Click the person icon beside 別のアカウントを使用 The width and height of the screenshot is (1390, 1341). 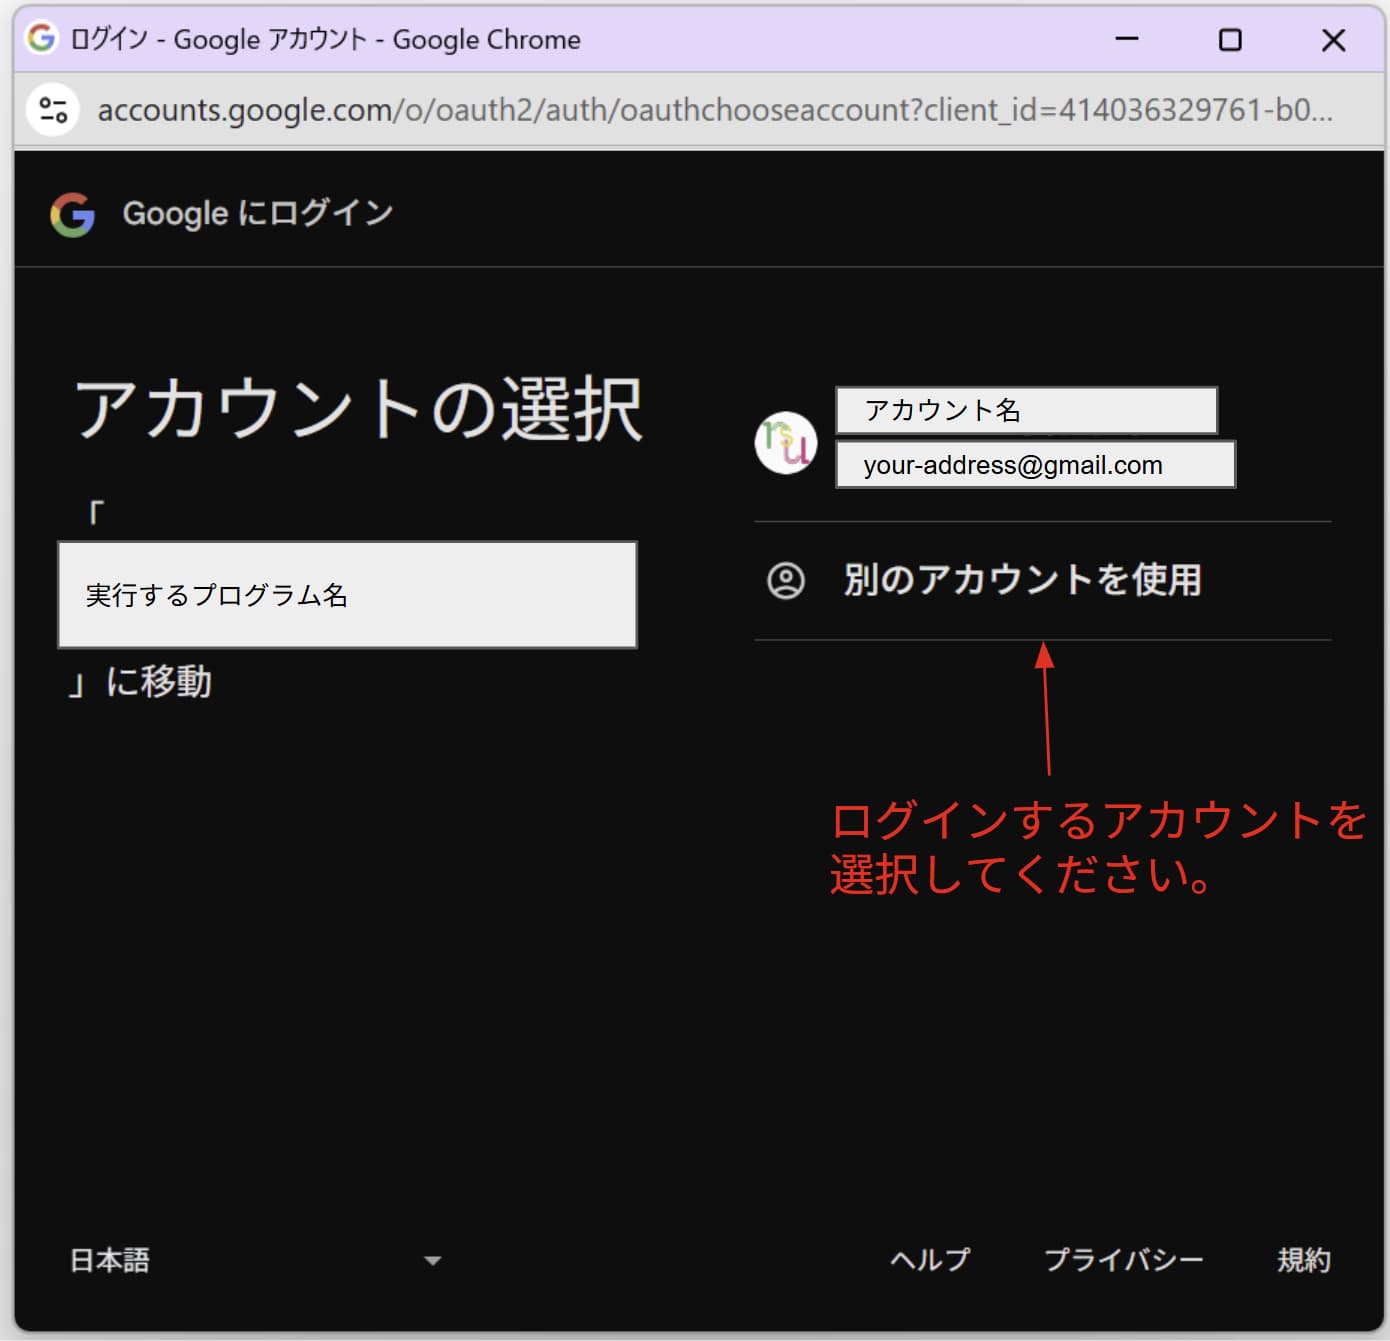point(785,580)
